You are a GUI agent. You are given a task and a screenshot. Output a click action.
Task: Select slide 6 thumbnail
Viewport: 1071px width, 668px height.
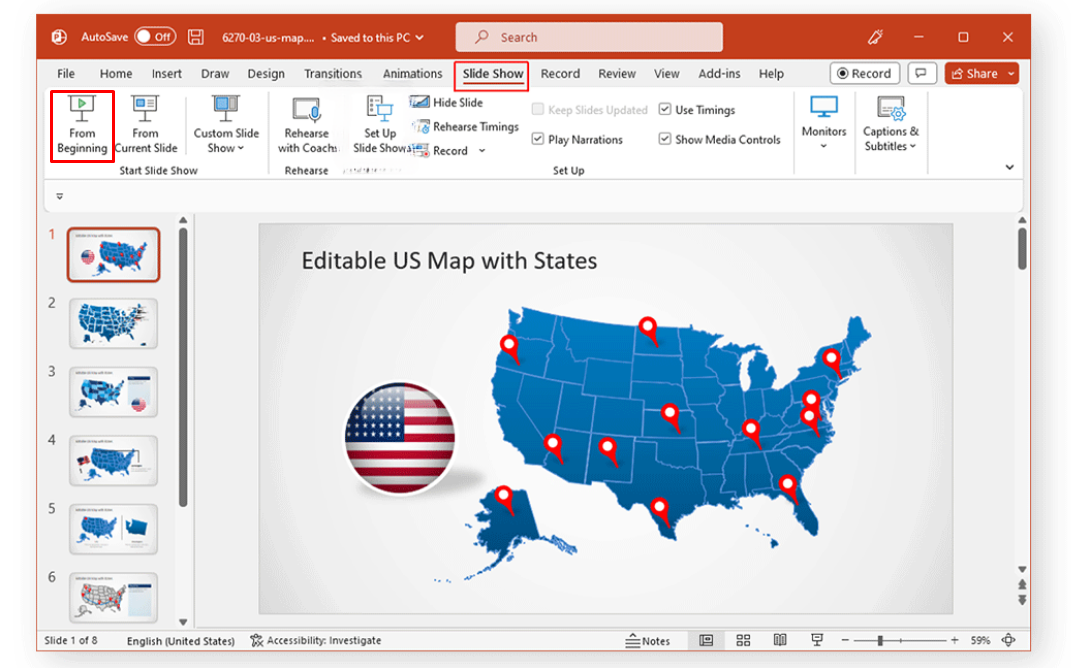113,598
